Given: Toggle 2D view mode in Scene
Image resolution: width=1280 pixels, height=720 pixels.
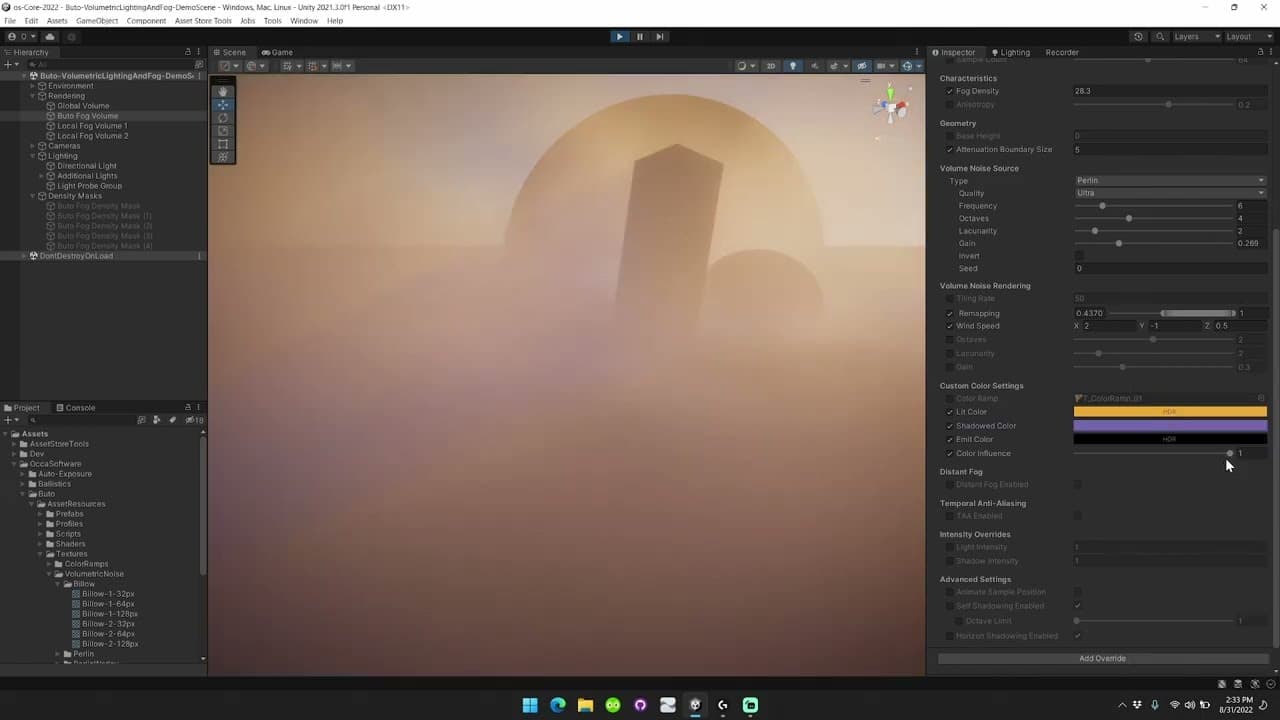Looking at the screenshot, I should point(770,66).
